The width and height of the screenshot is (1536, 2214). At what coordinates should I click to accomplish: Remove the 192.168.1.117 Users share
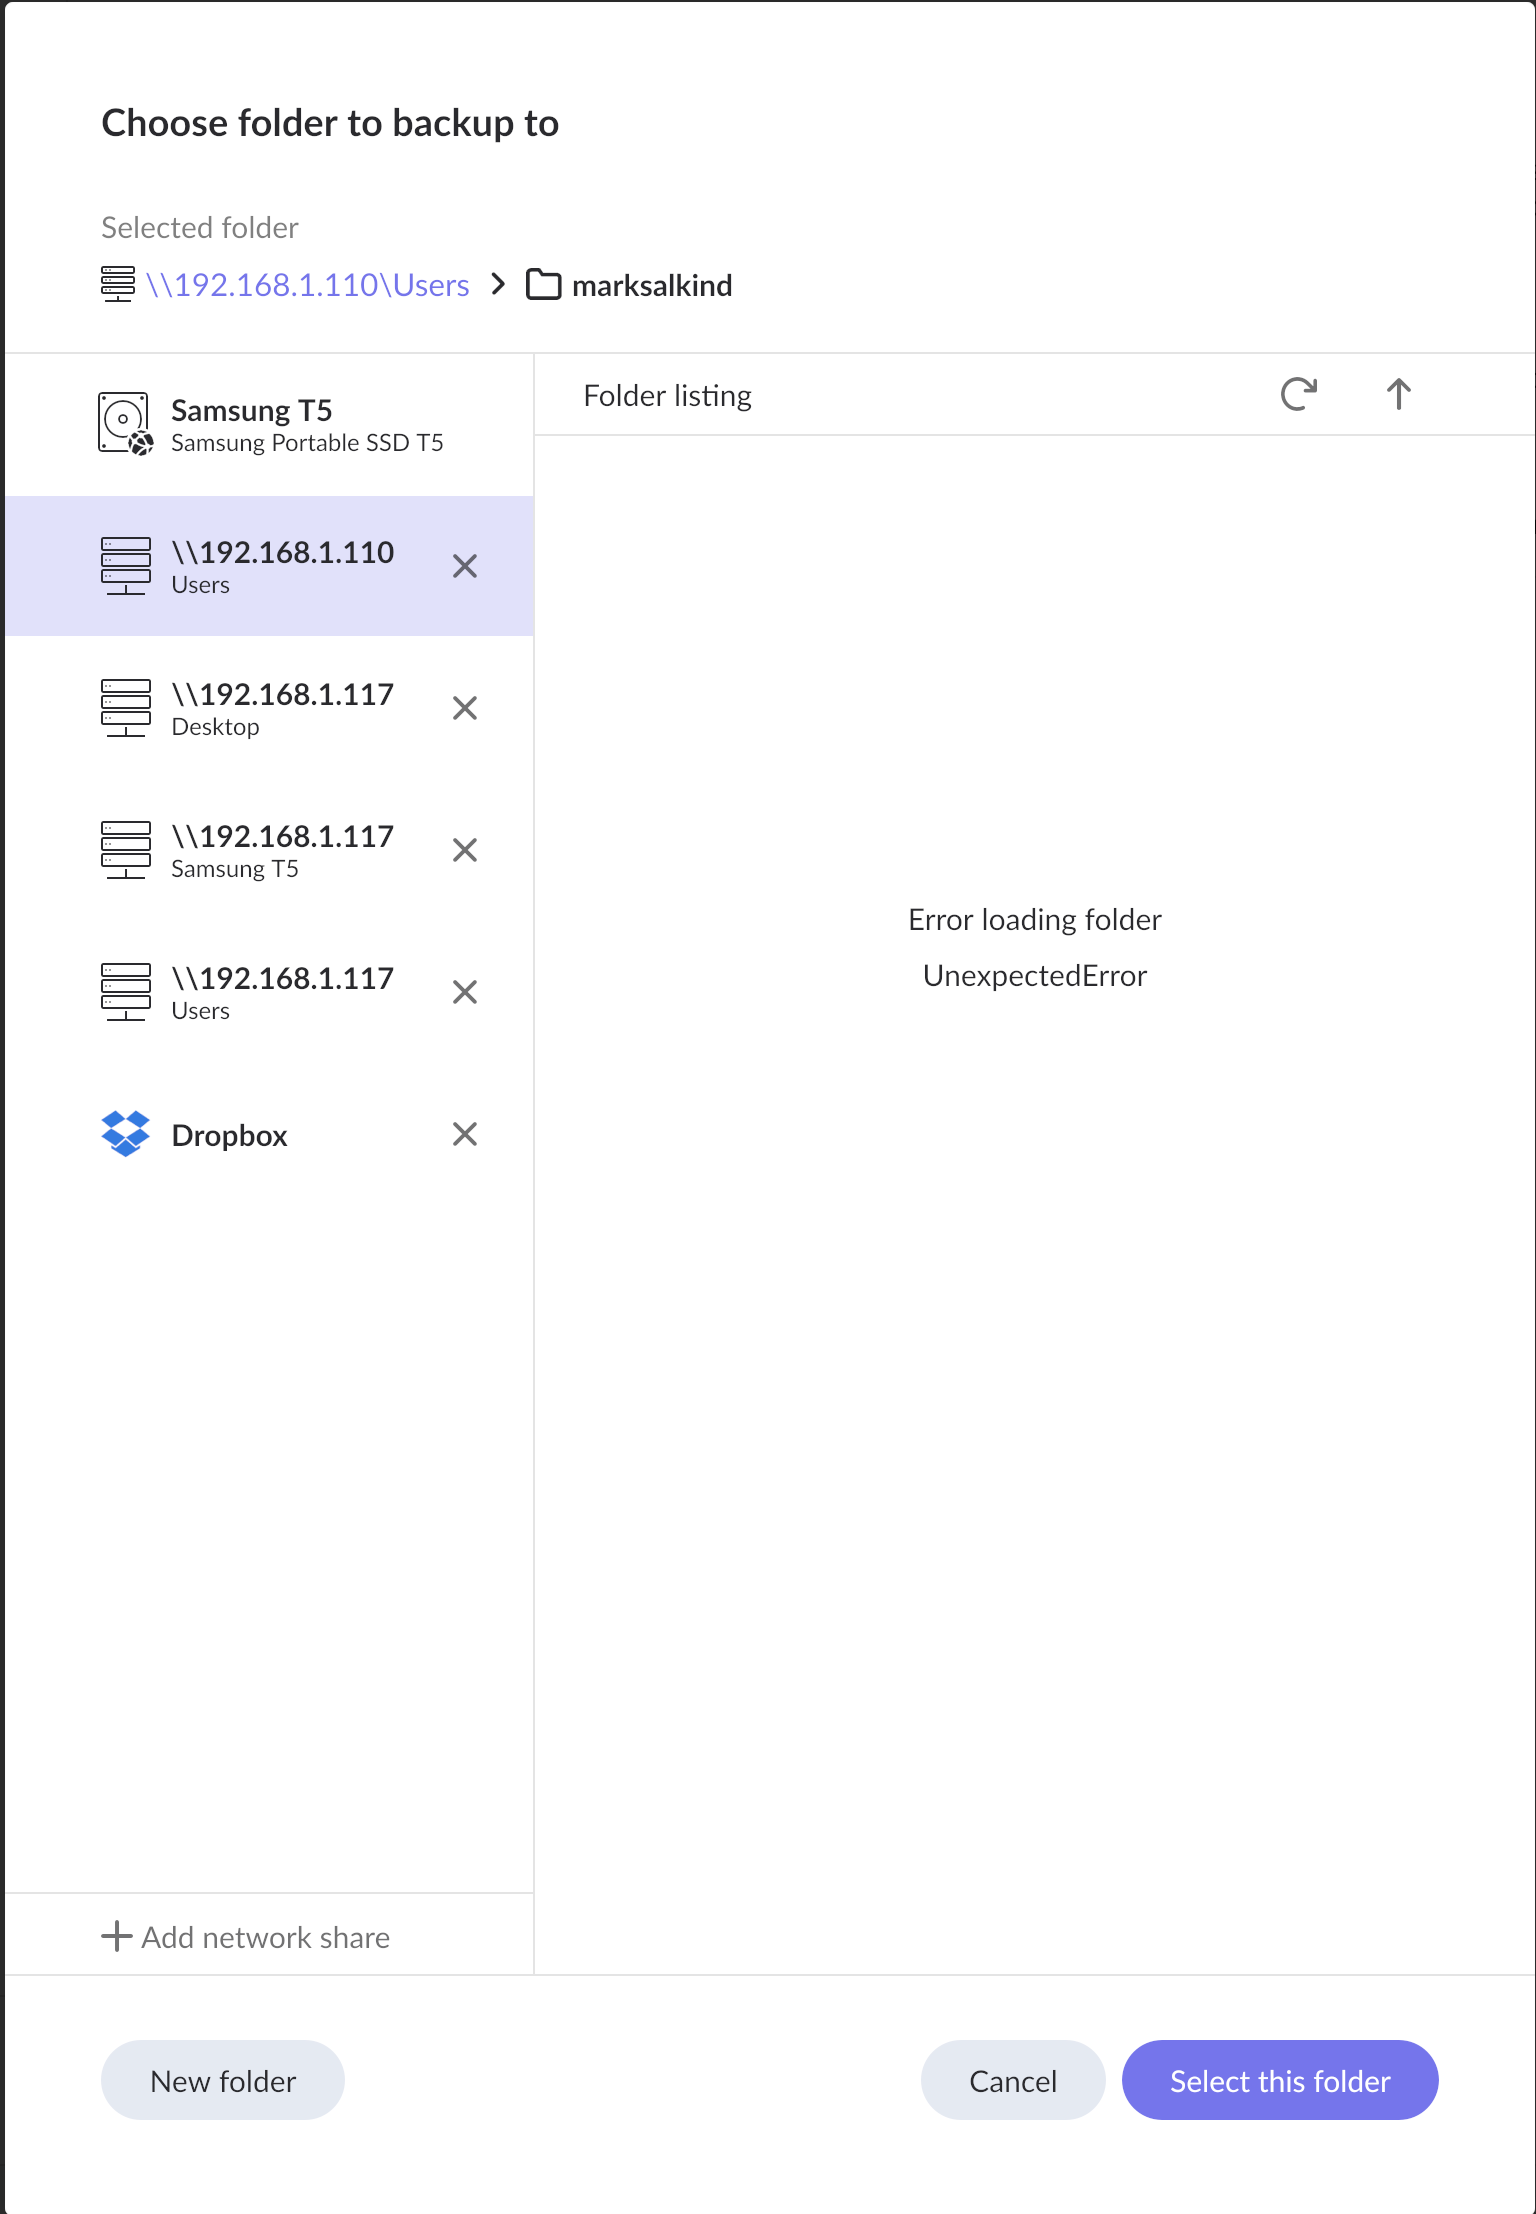[465, 993]
